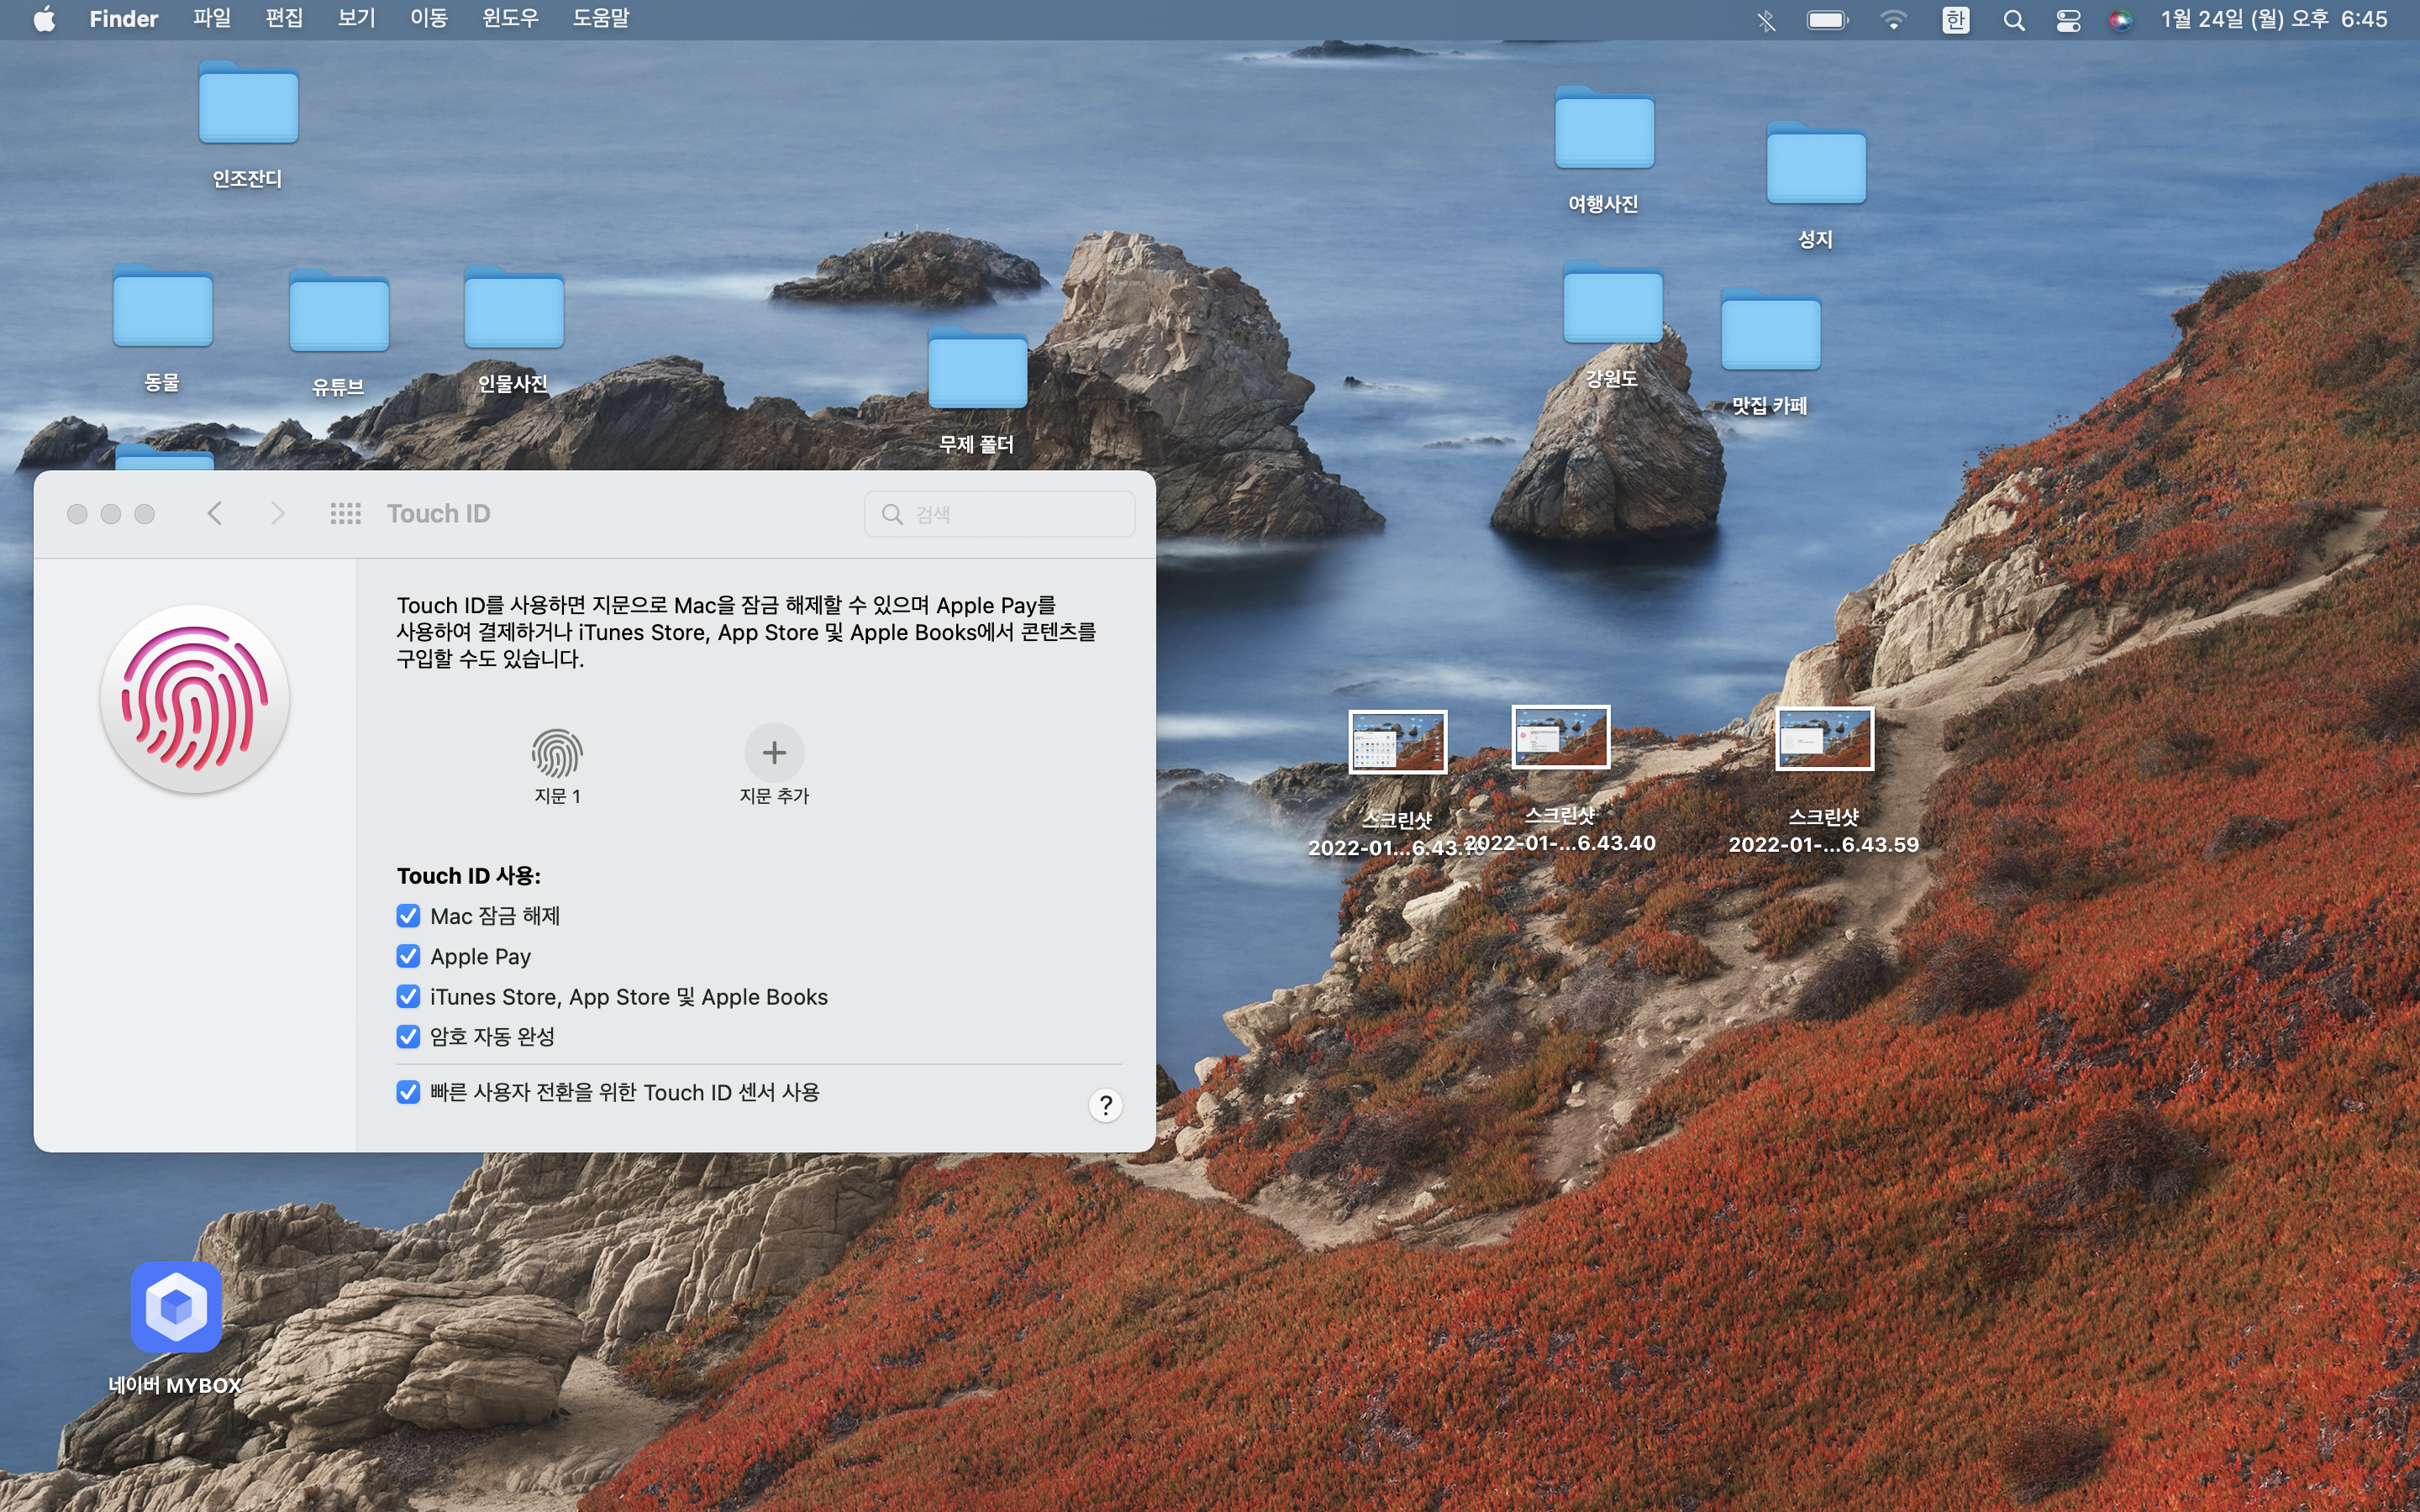Open the 보기 menu

(356, 19)
